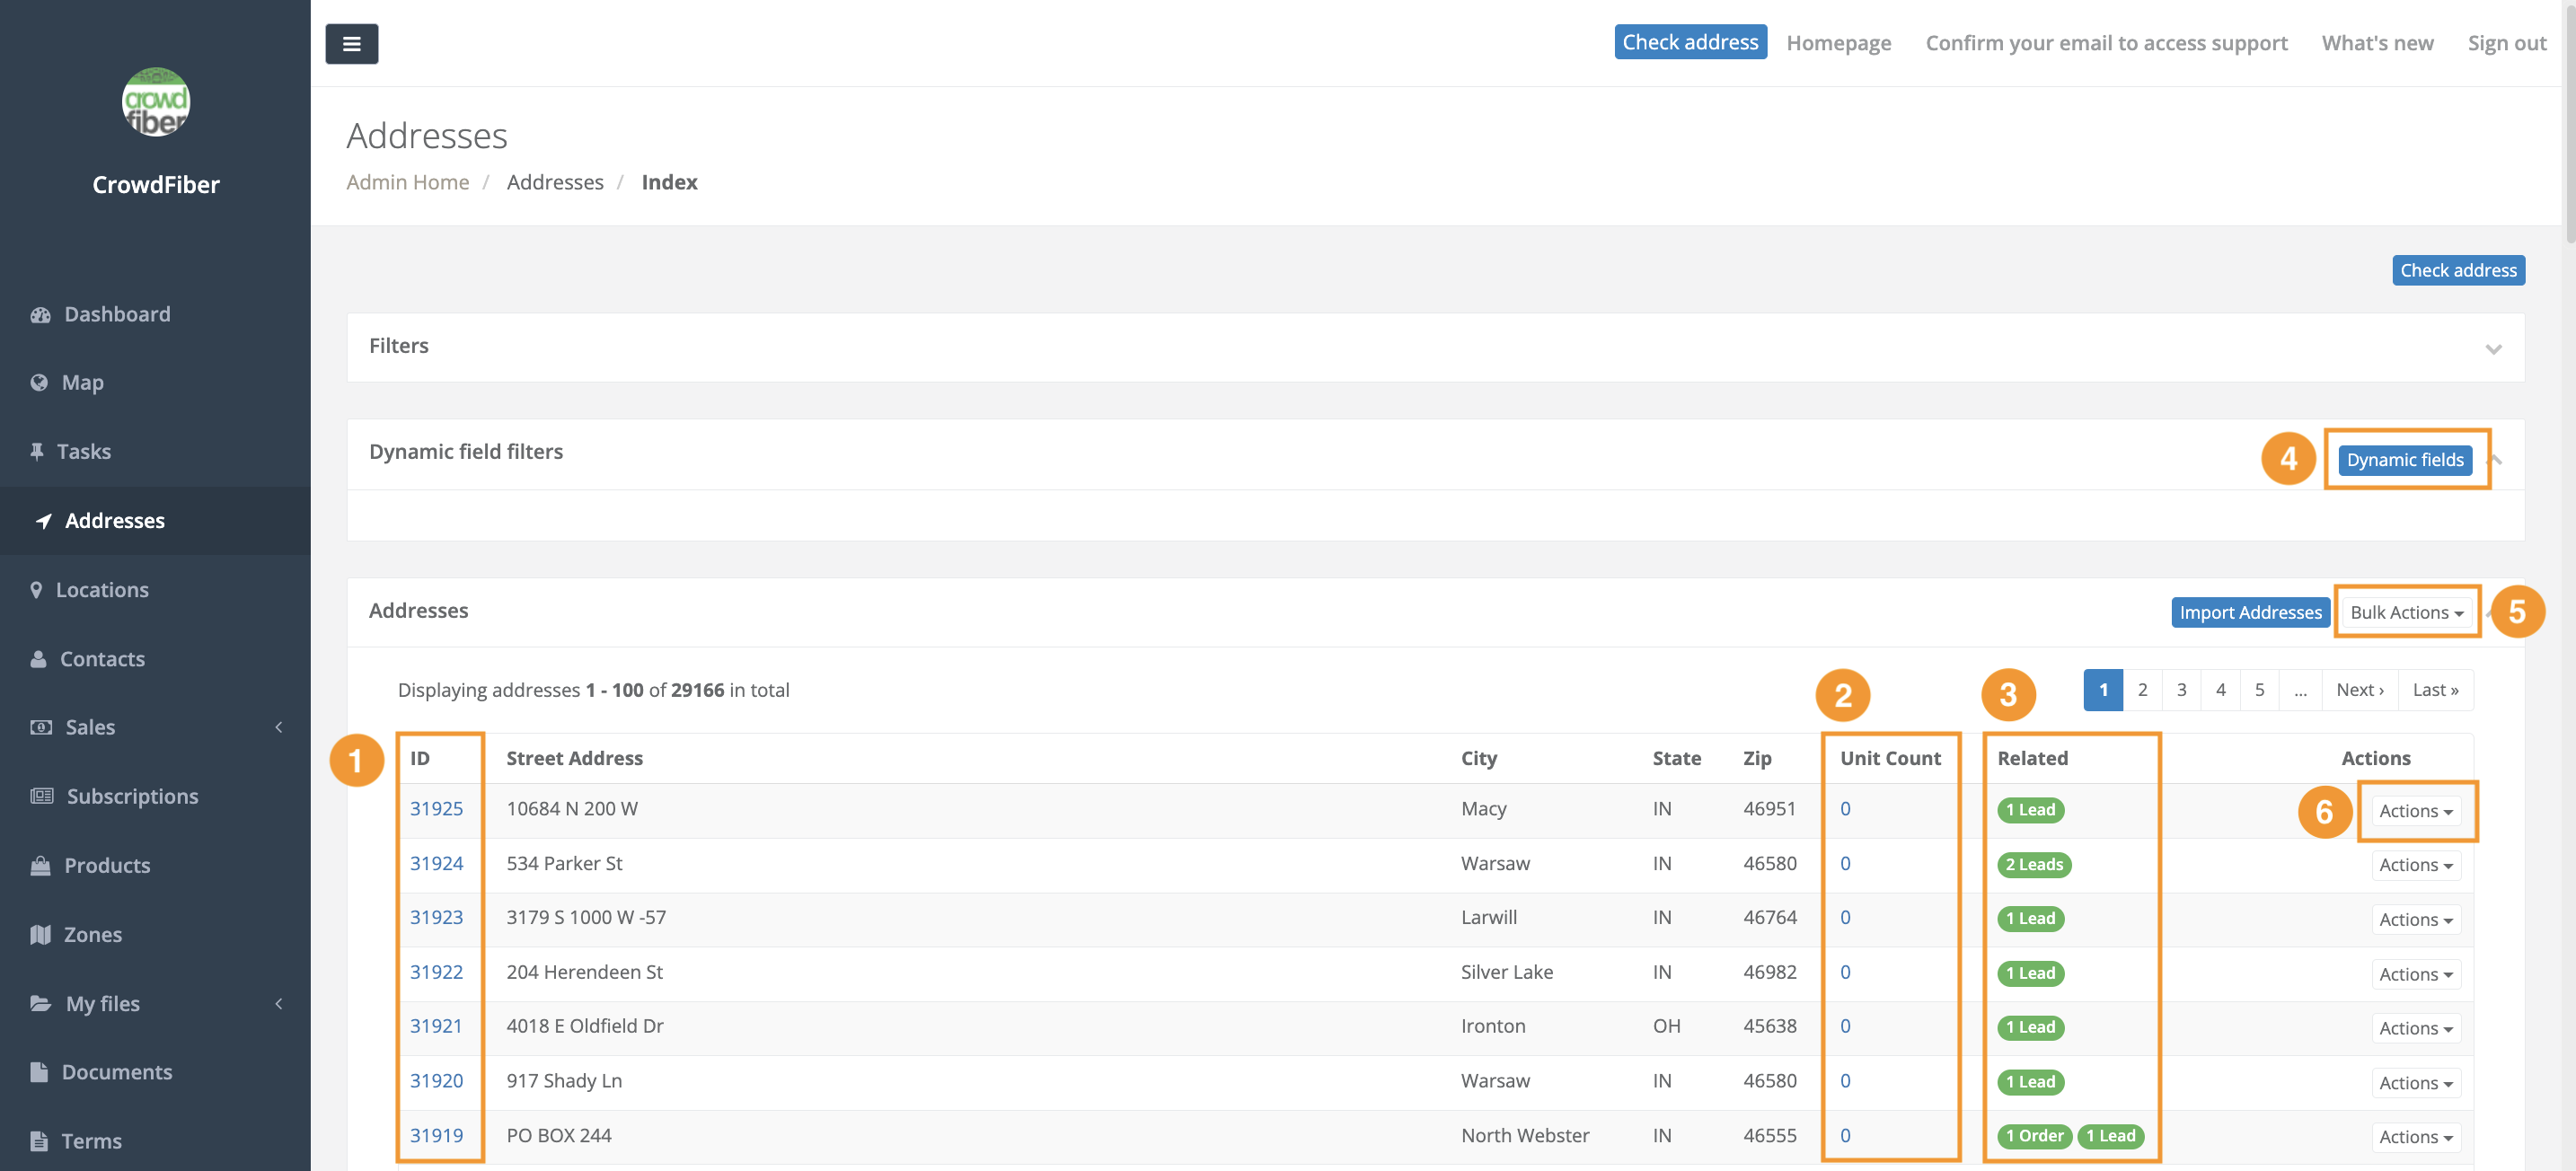Open the Products section

[x=107, y=865]
